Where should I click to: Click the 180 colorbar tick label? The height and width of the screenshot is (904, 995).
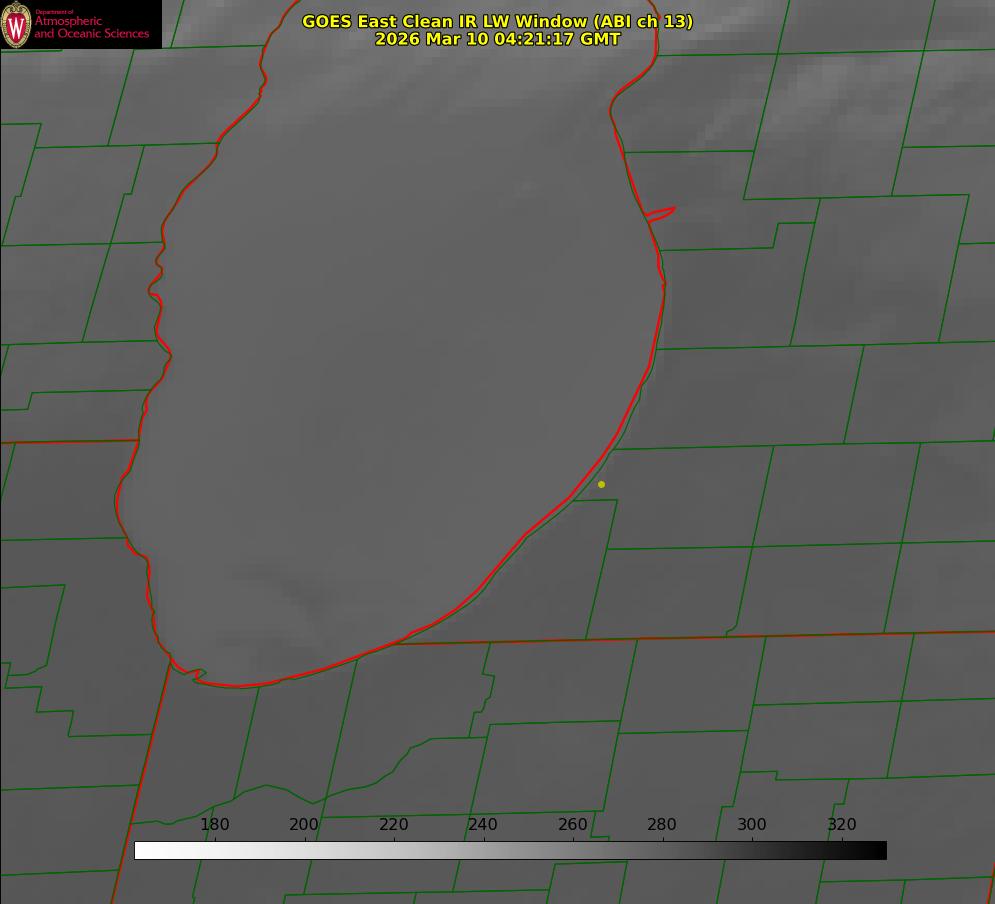tap(215, 825)
